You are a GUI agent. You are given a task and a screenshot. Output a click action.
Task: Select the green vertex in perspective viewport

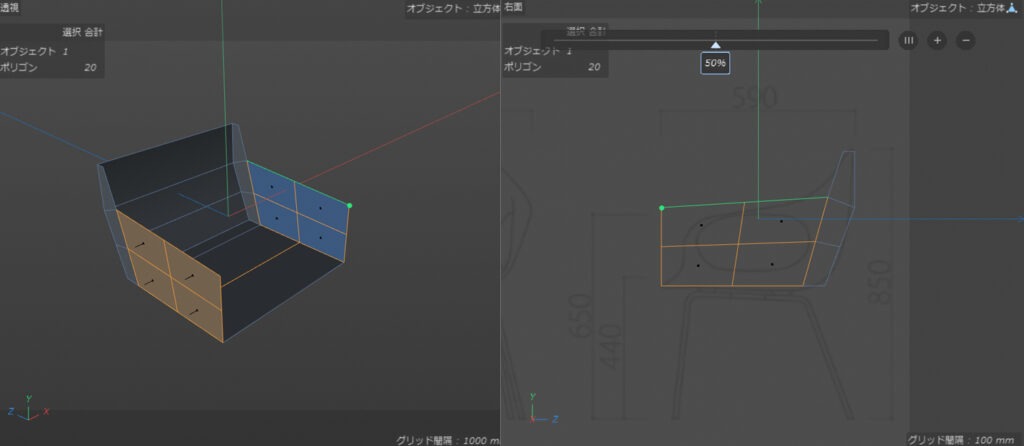[349, 206]
